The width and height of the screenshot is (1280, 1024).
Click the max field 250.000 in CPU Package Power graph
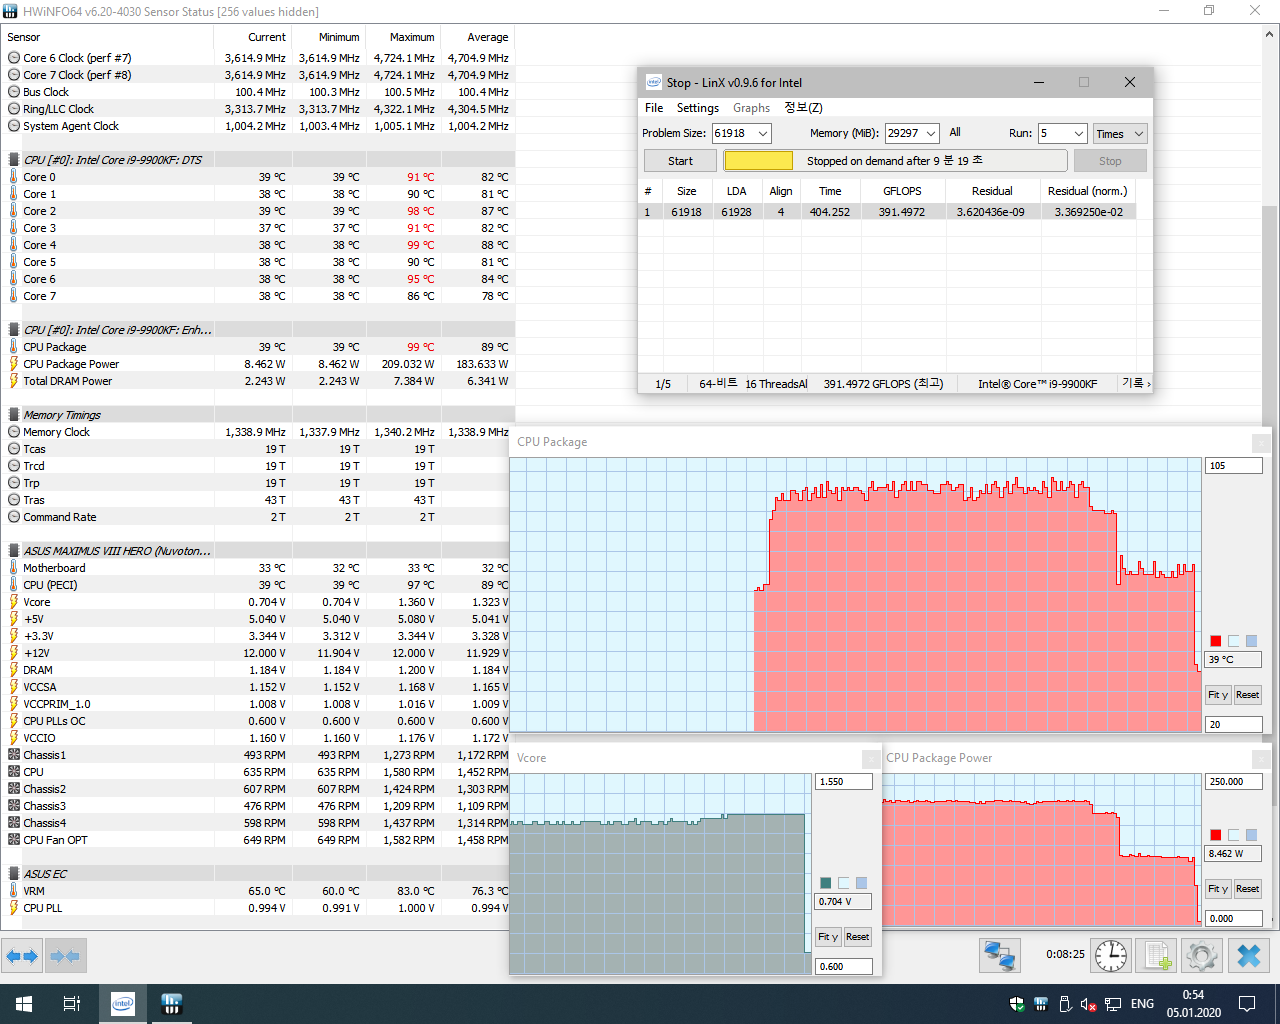point(1234,782)
